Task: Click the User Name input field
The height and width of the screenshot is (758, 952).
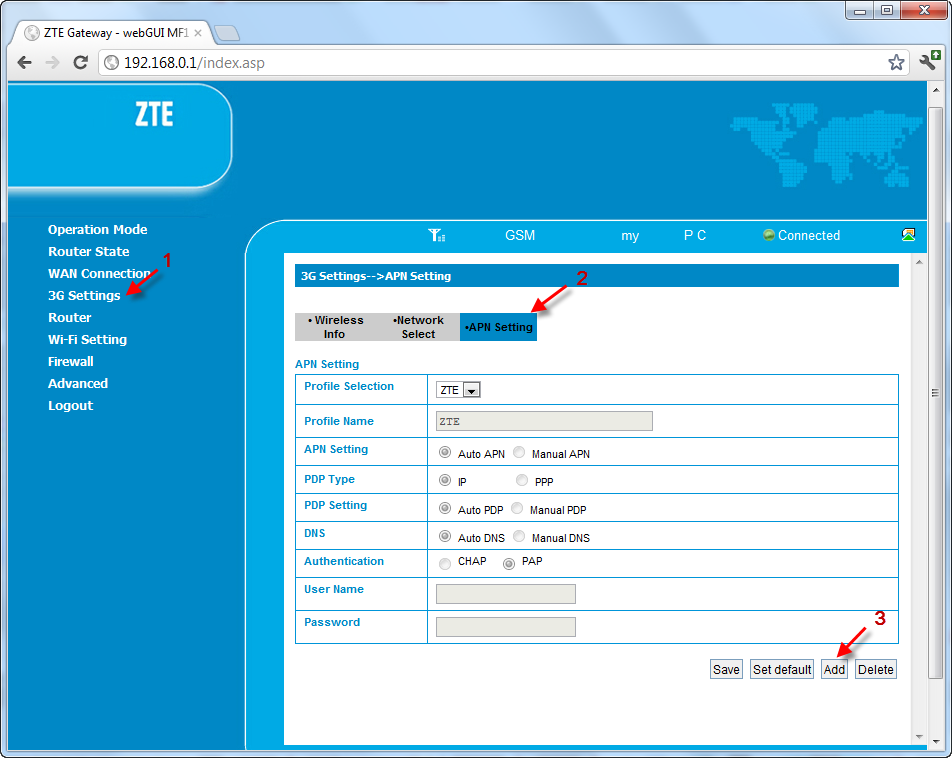Action: pos(506,594)
